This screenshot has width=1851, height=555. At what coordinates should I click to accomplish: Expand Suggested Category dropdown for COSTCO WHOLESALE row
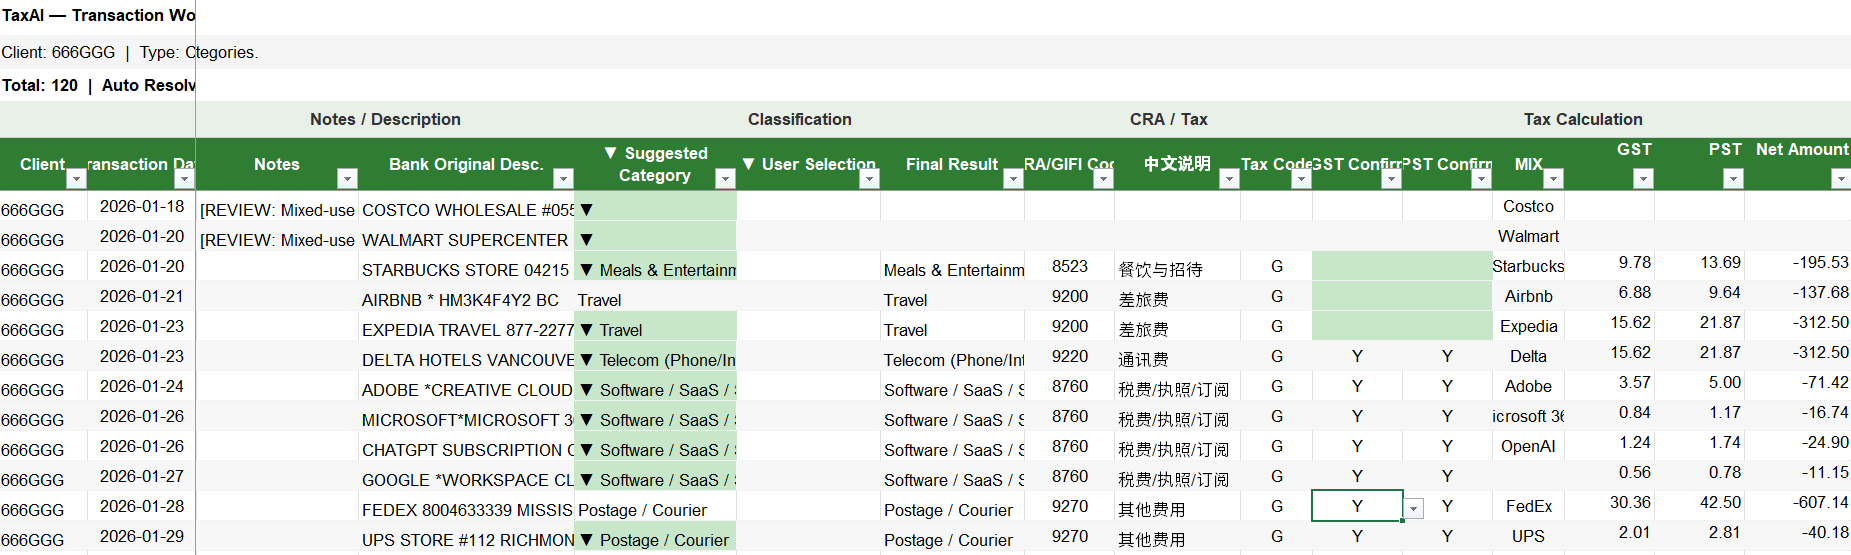[587, 210]
